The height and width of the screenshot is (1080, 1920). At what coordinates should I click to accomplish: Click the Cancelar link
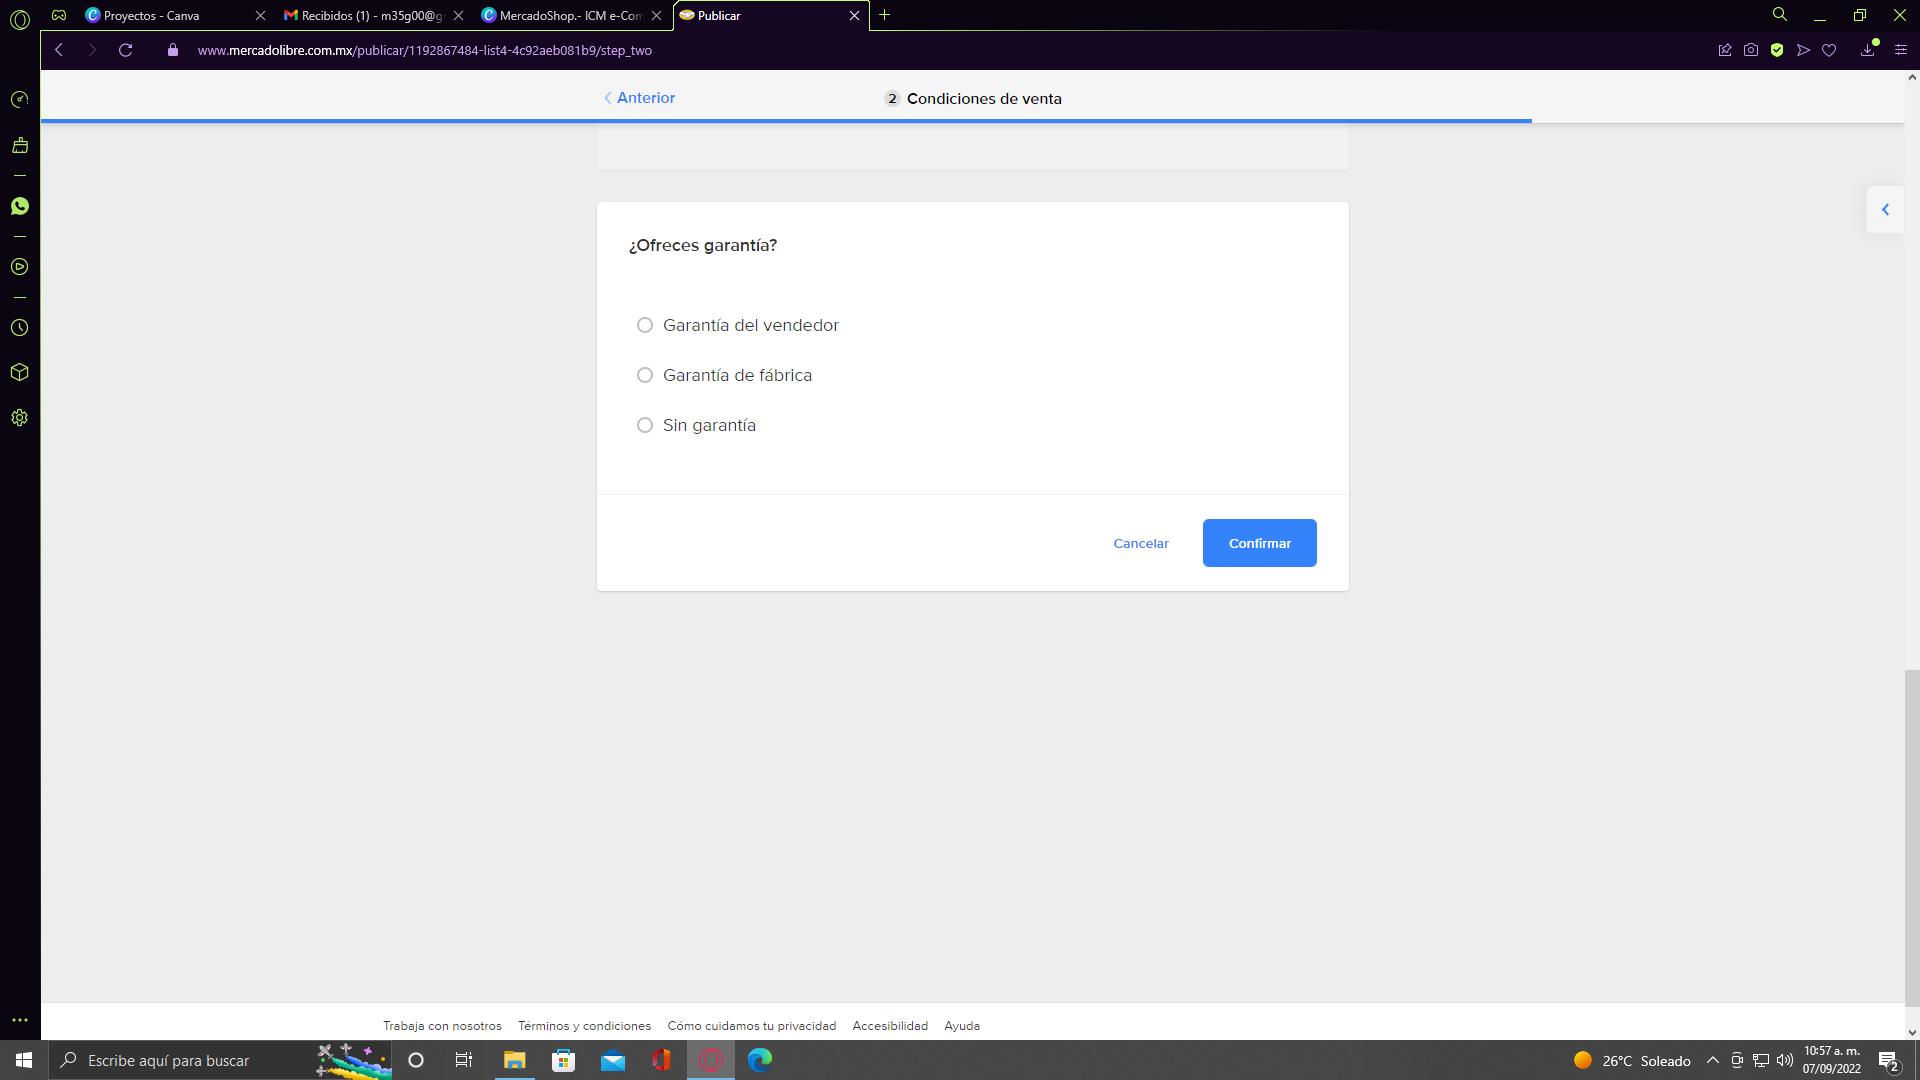tap(1140, 543)
